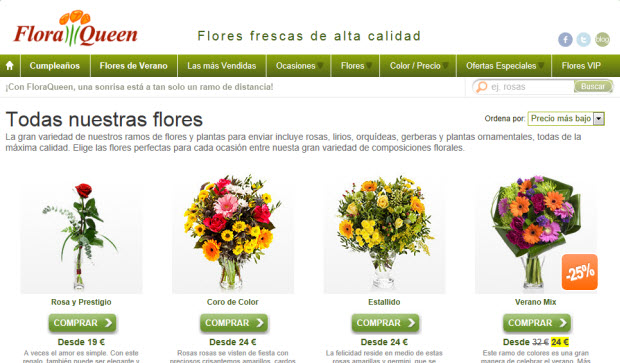
Task: Click the Estallido title link
Action: [384, 302]
